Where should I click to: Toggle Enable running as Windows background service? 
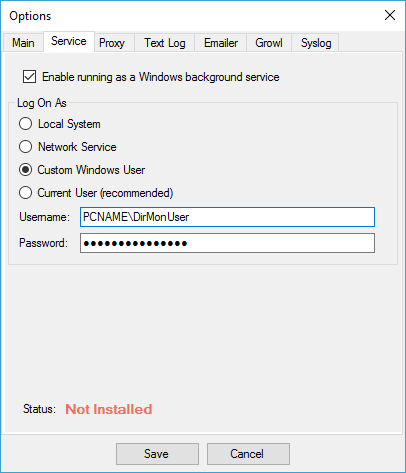point(30,77)
